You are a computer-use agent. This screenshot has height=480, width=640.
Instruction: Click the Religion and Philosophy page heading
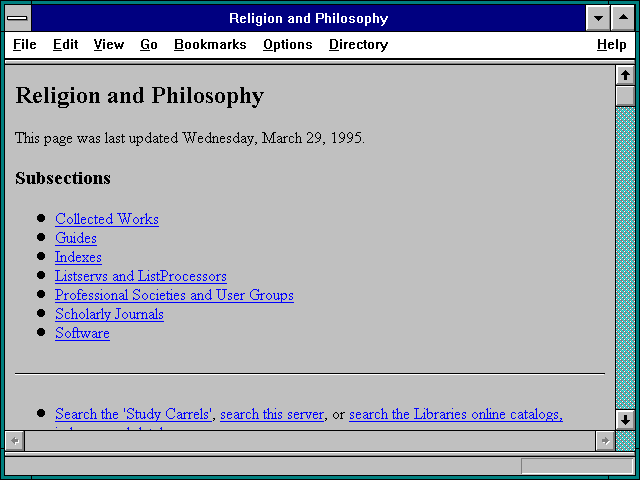tap(140, 96)
